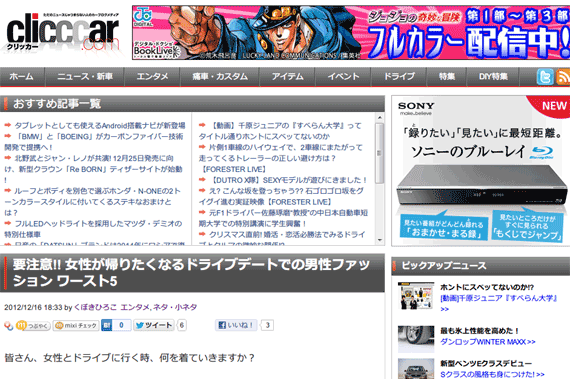Click the Google buzz share icon

coord(8,326)
